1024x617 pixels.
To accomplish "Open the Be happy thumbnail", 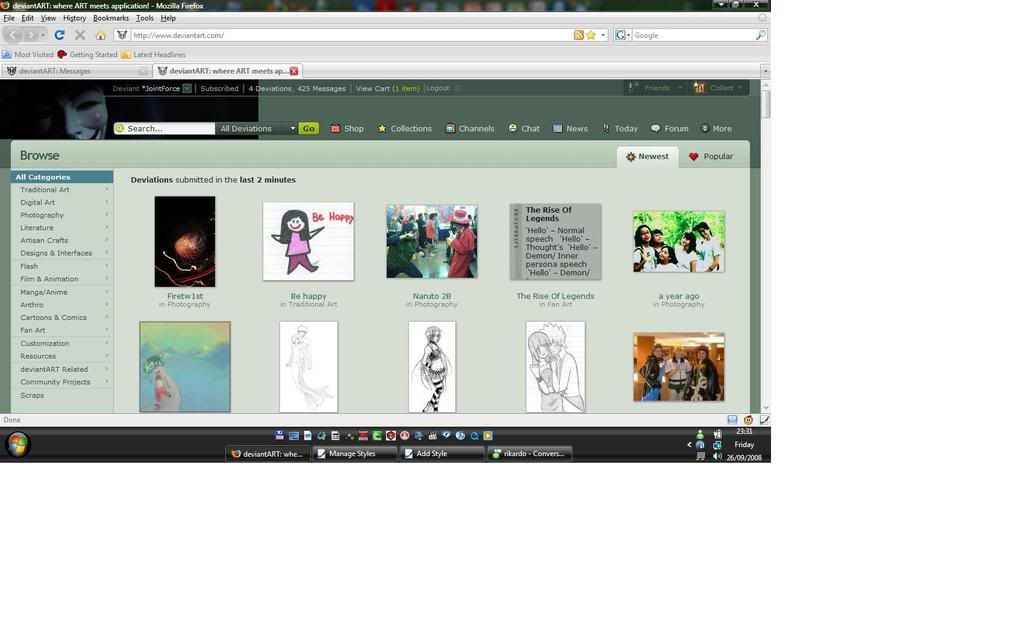I will tap(308, 241).
